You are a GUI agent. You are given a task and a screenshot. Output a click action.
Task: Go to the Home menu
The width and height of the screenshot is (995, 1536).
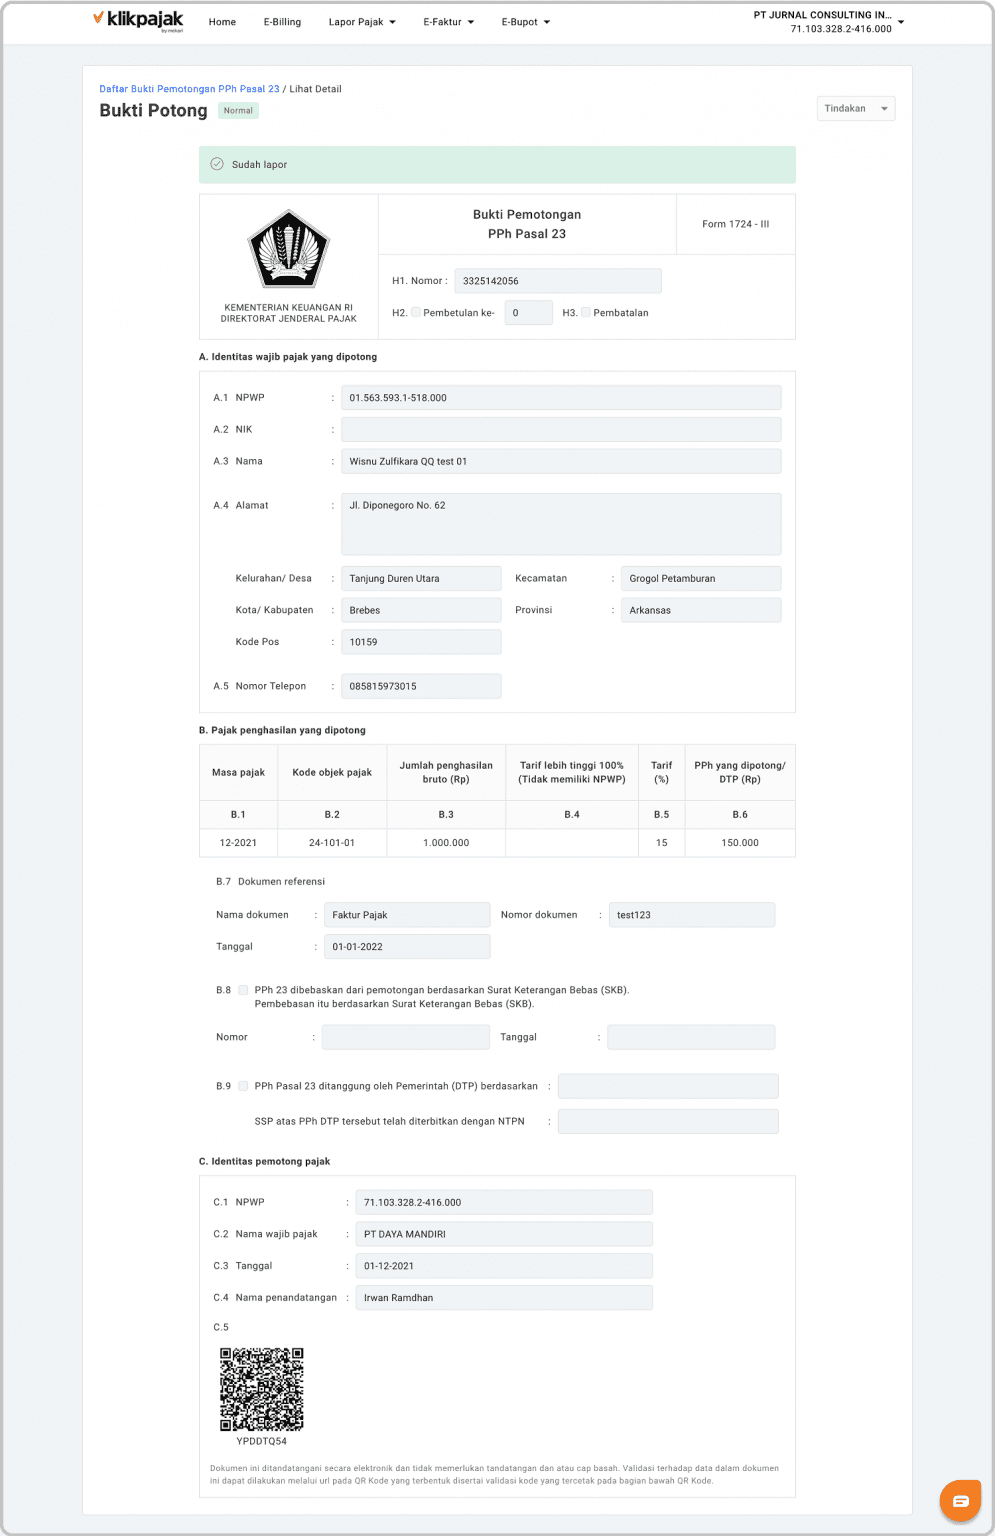point(222,22)
